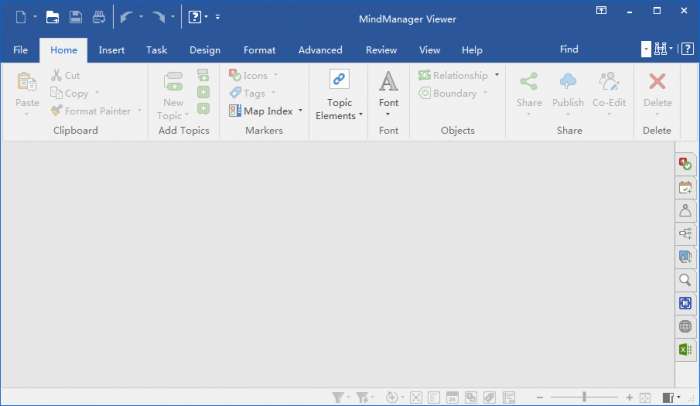Toggle the calendar view icon in status bar
The width and height of the screenshot is (700, 406).
coord(452,397)
